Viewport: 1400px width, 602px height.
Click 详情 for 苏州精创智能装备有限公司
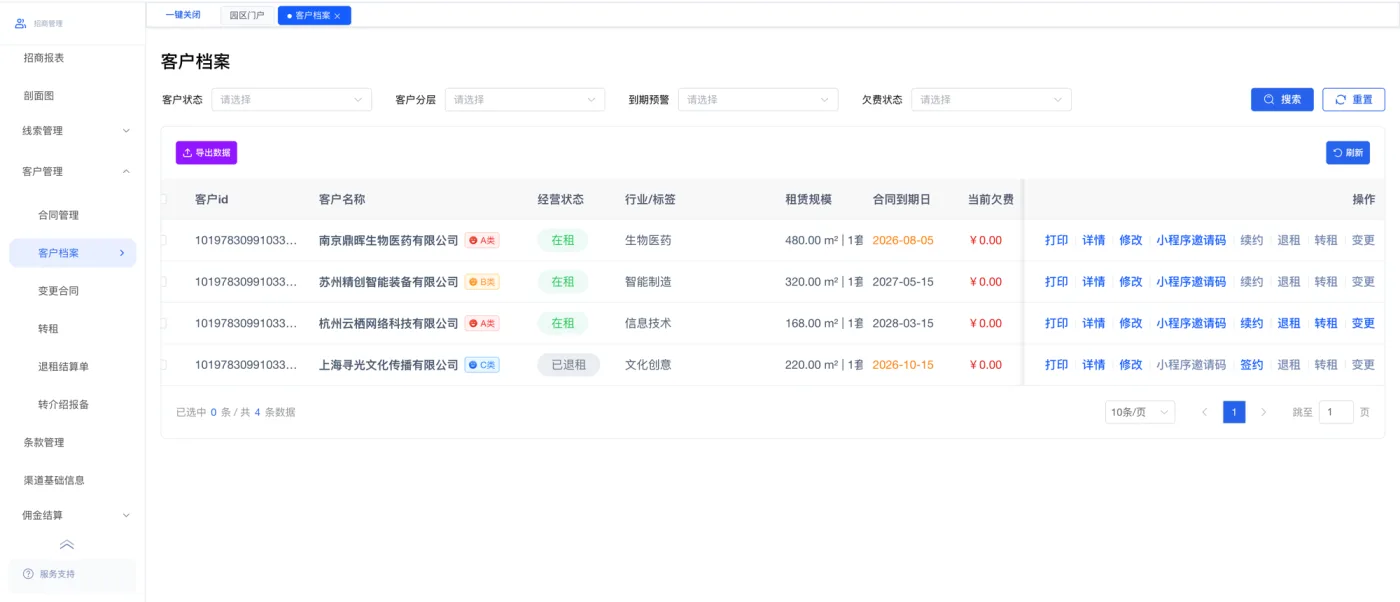(x=1094, y=282)
